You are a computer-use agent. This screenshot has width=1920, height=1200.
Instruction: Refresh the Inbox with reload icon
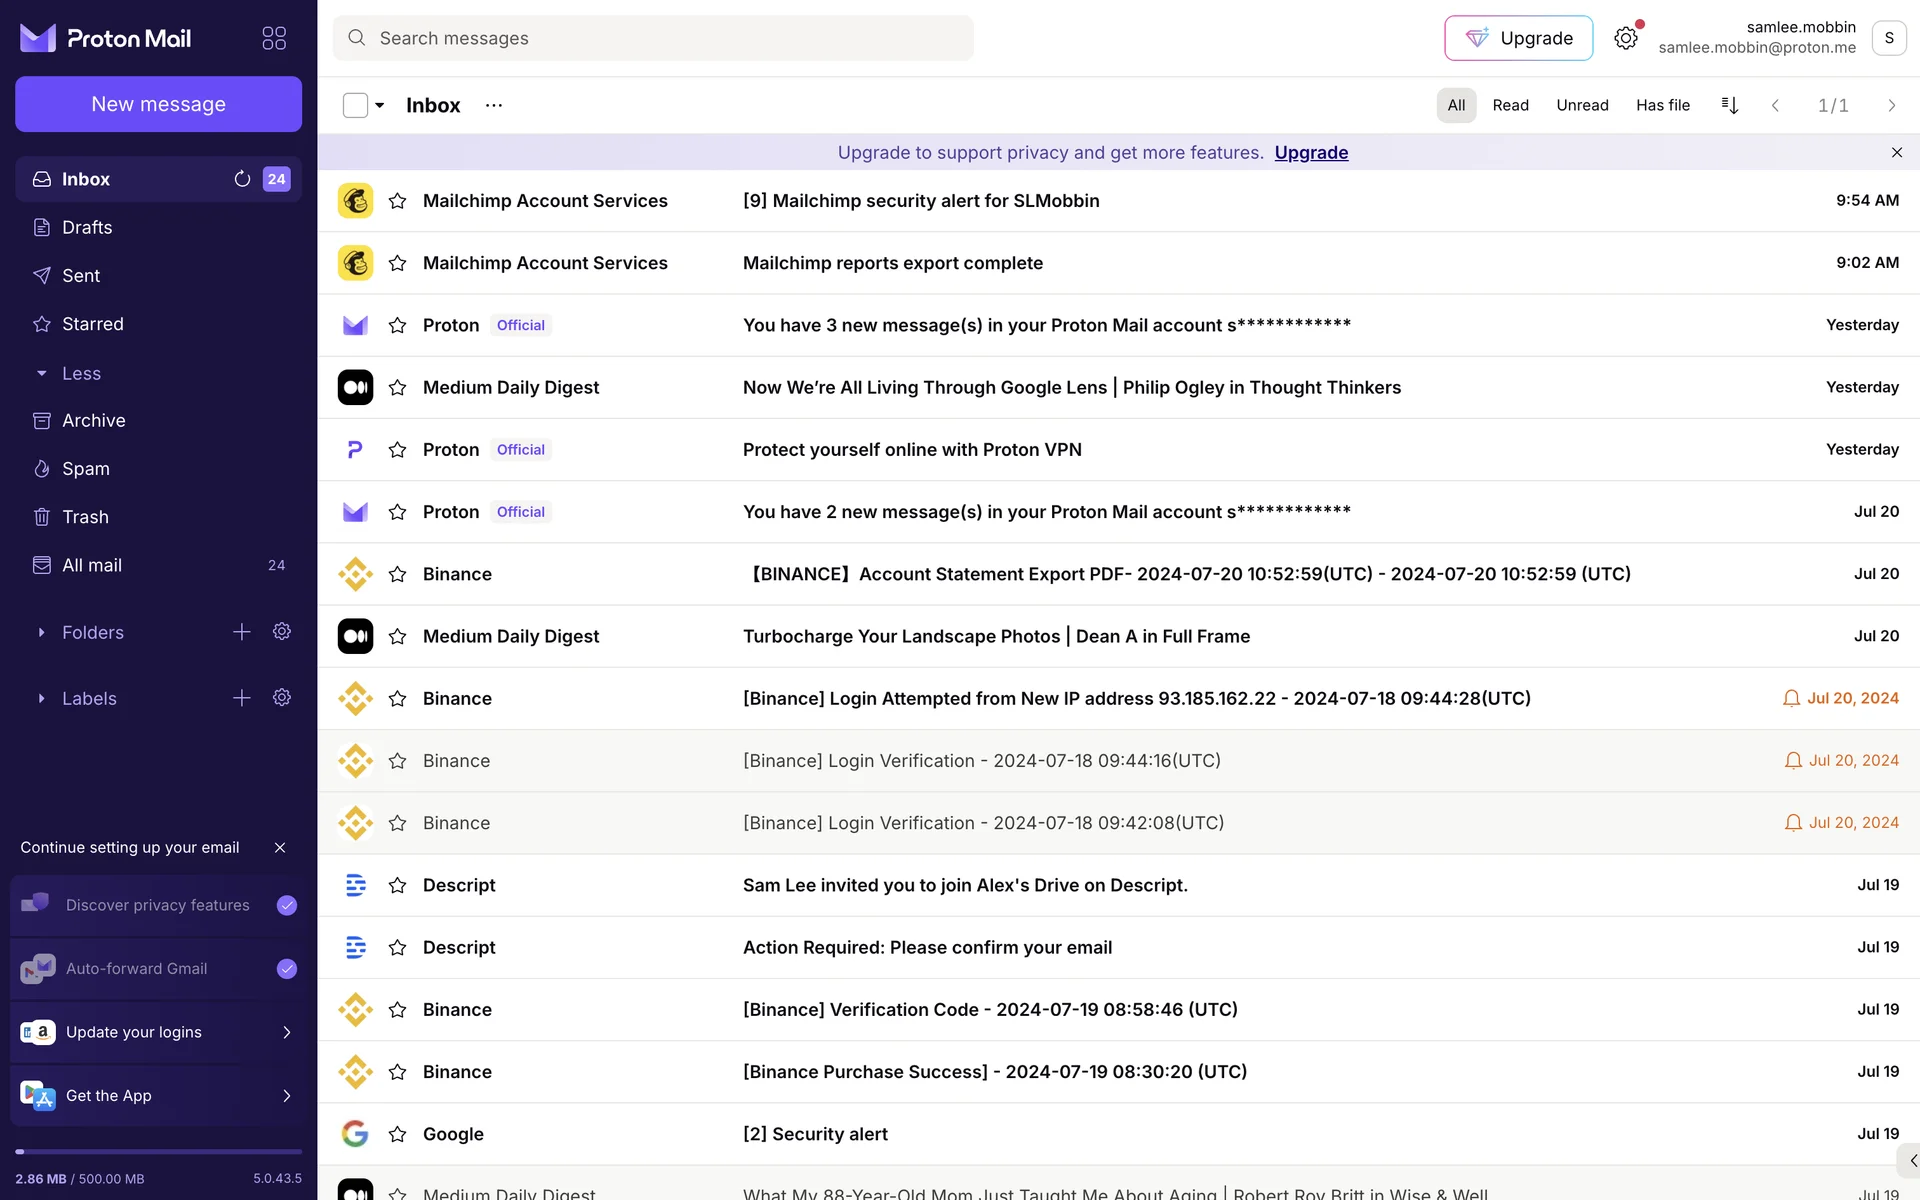242,179
